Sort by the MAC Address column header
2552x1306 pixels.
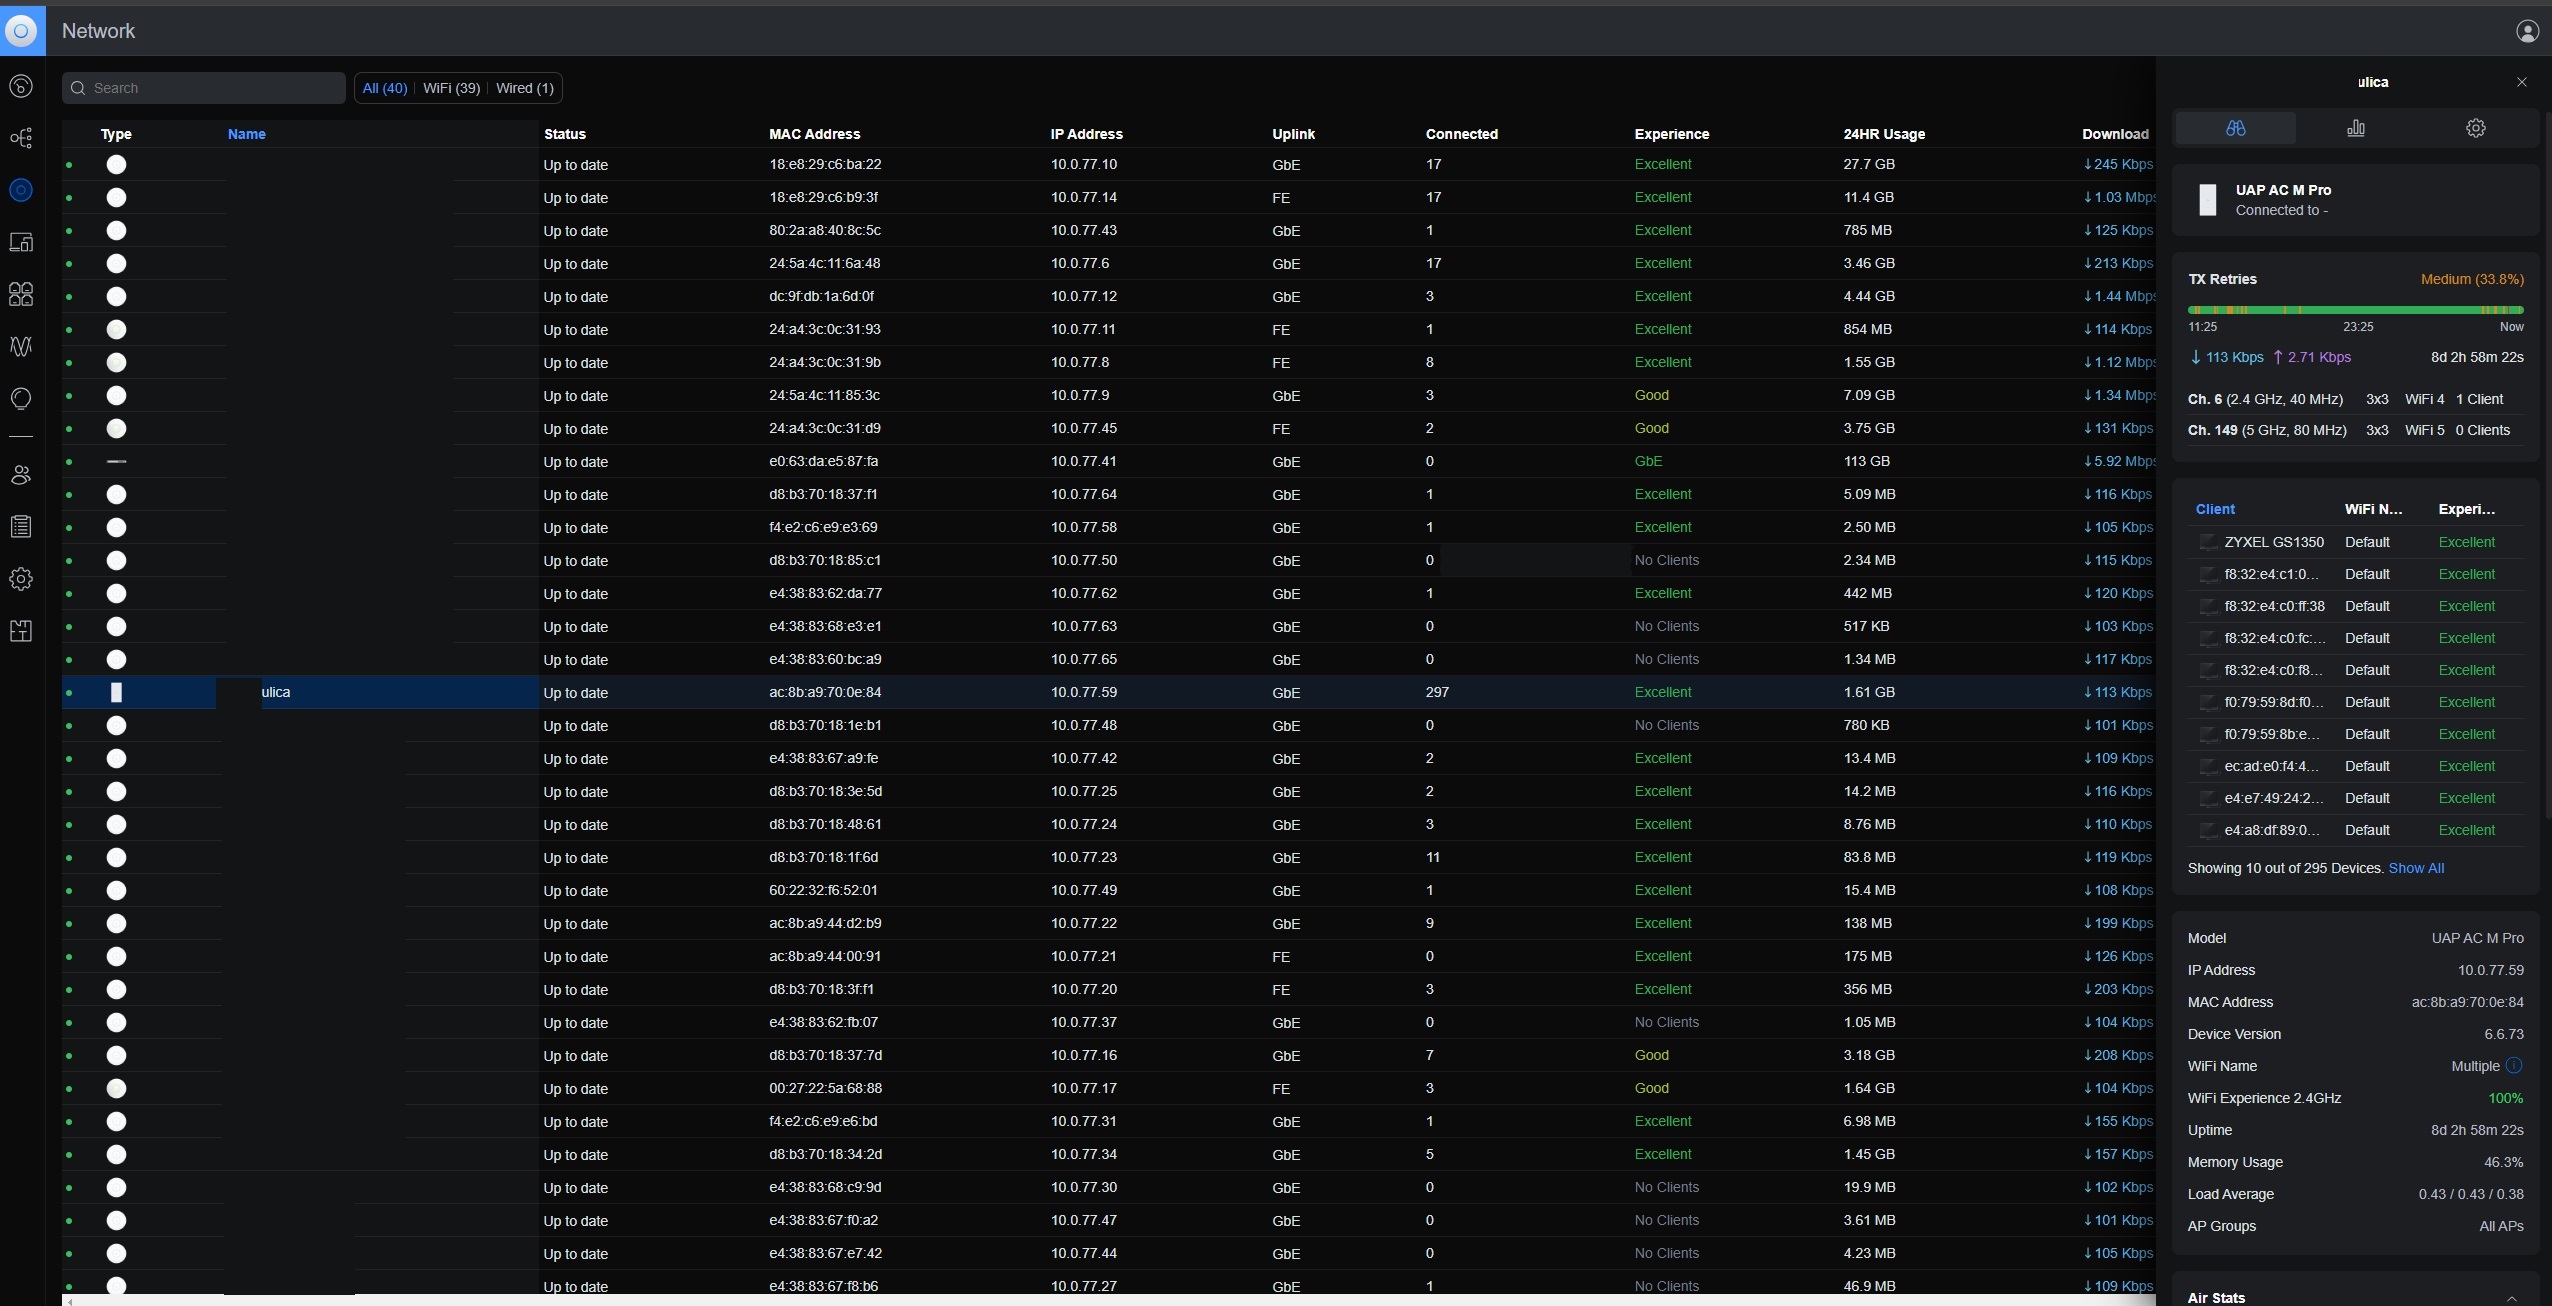click(814, 134)
